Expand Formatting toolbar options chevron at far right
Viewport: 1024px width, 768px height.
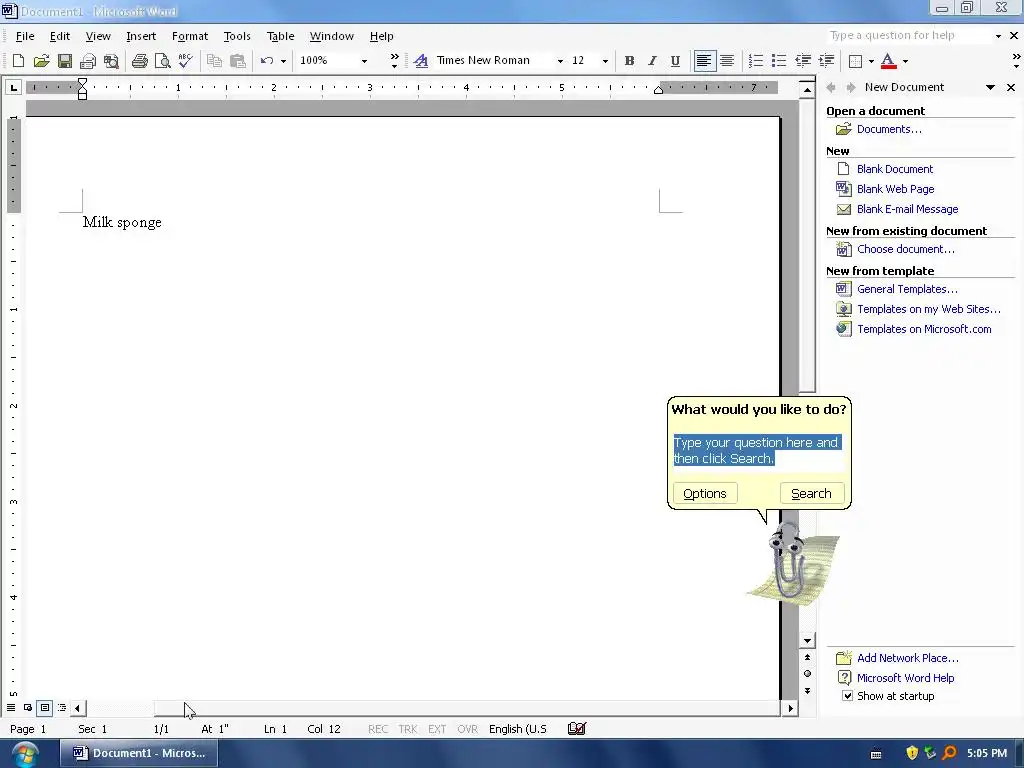[x=1016, y=61]
